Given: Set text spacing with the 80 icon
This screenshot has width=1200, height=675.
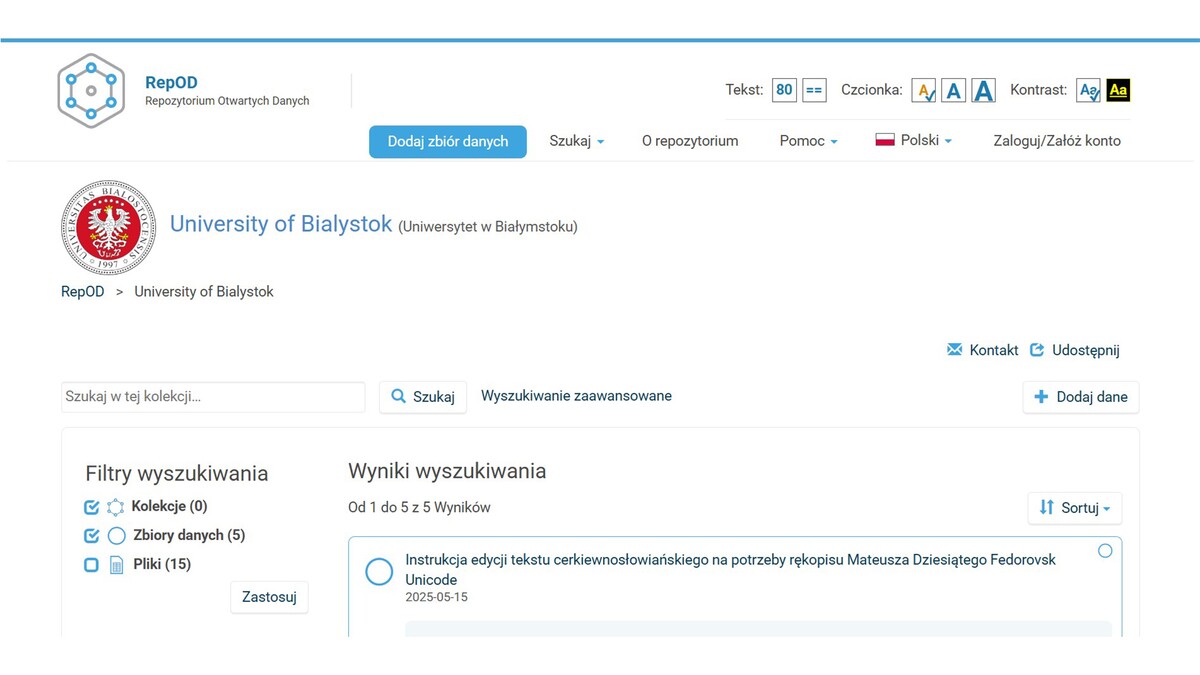Looking at the screenshot, I should [784, 90].
